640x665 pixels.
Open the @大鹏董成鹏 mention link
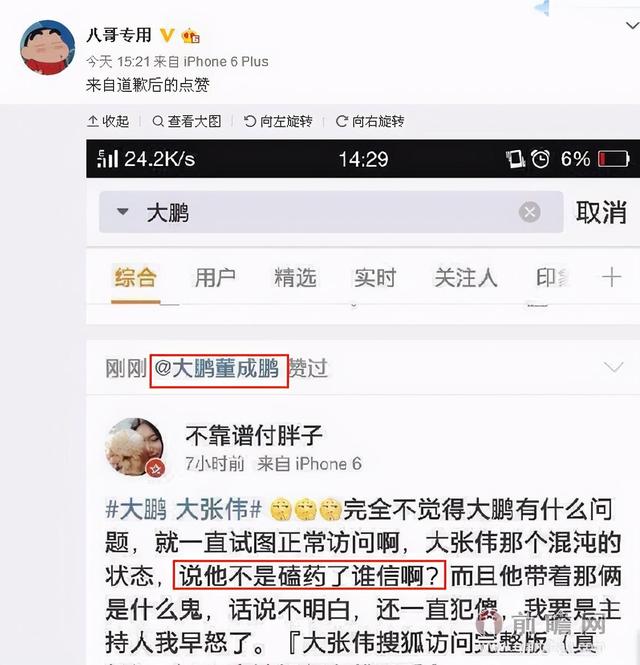click(x=217, y=368)
